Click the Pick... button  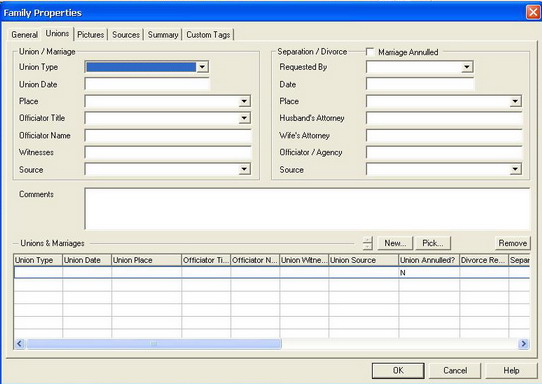tap(433, 243)
